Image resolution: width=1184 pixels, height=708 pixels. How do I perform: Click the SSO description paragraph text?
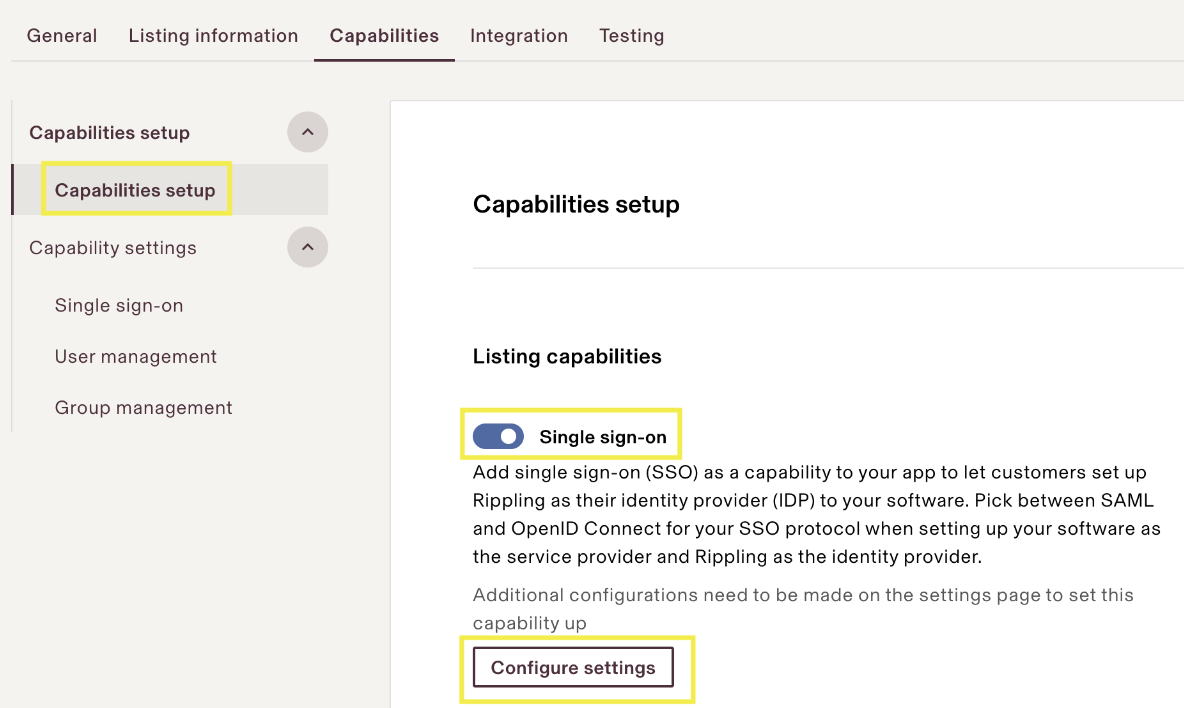815,514
